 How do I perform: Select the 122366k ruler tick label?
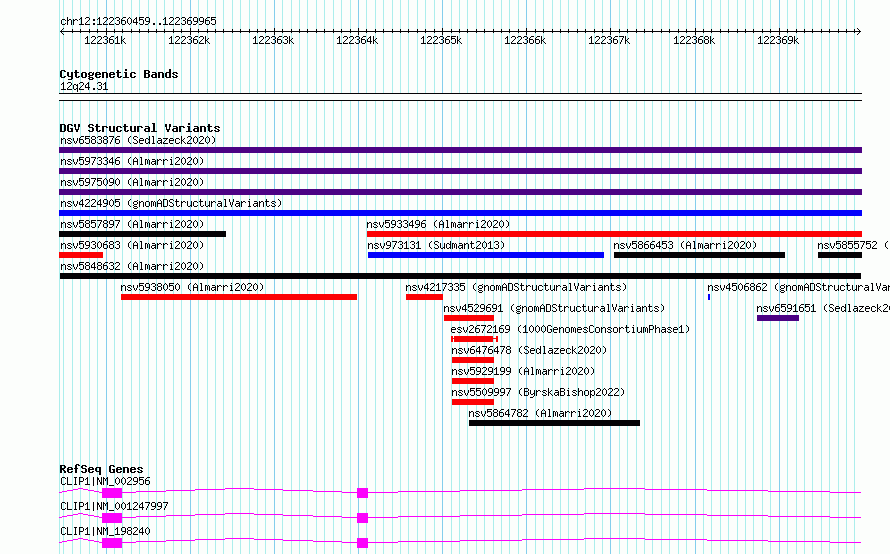click(x=525, y=40)
